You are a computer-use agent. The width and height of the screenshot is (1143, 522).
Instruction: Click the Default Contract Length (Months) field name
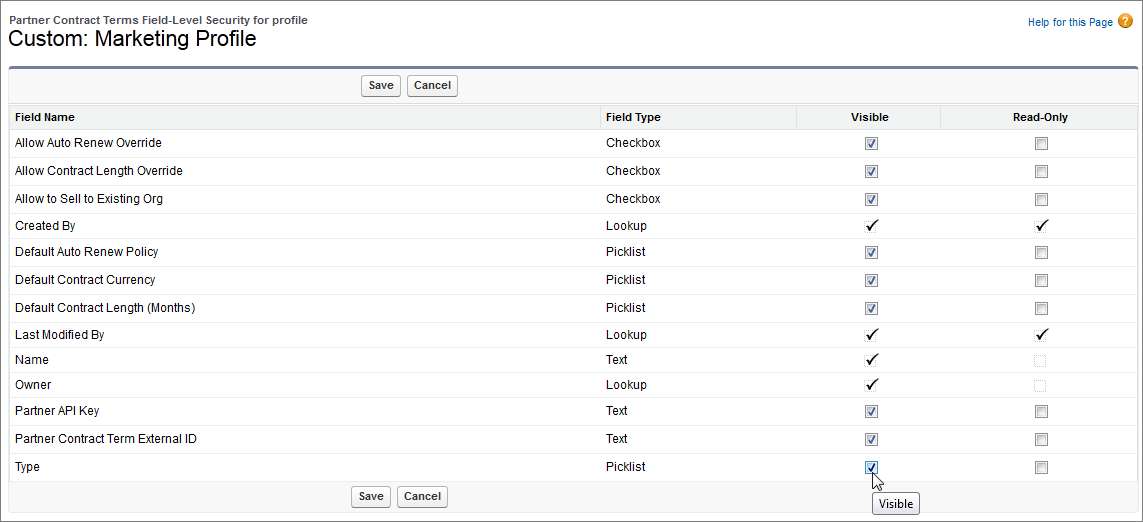pyautogui.click(x=105, y=308)
